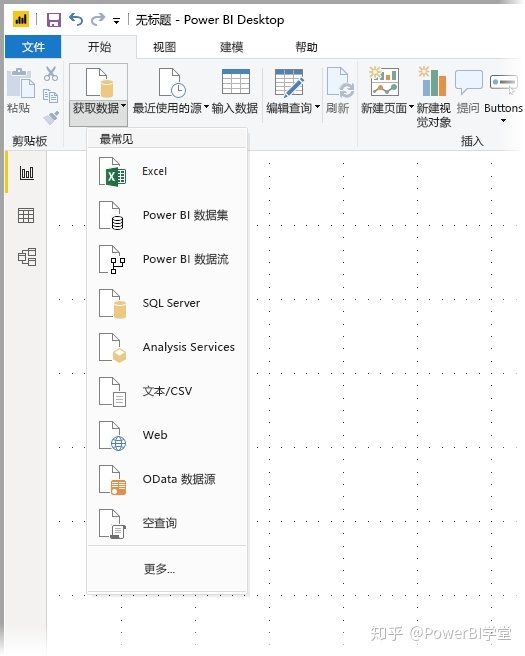Expand the 新建页面 dropdown arrow
The width and height of the screenshot is (525, 656).
coord(411,107)
